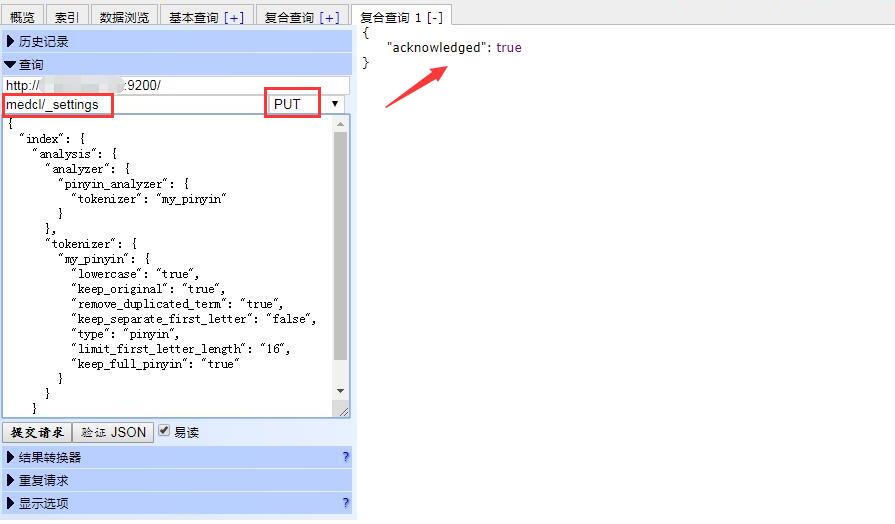Click the 验证 JSON button
The width and height of the screenshot is (895, 524).
113,432
